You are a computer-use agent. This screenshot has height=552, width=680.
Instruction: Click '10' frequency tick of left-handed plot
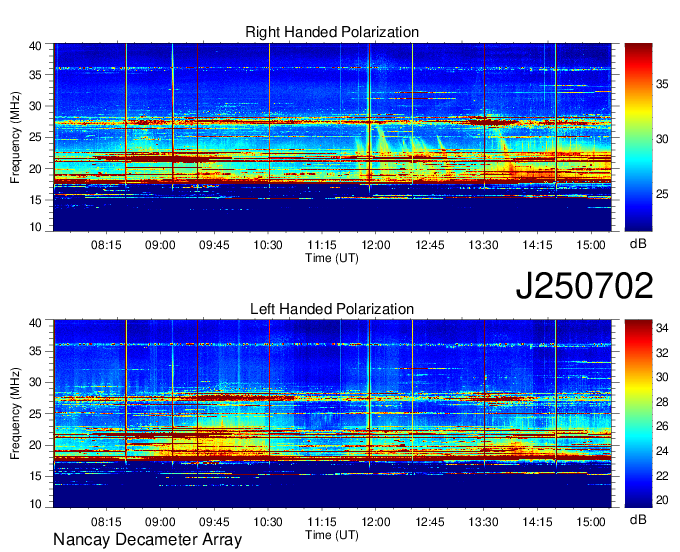click(35, 503)
